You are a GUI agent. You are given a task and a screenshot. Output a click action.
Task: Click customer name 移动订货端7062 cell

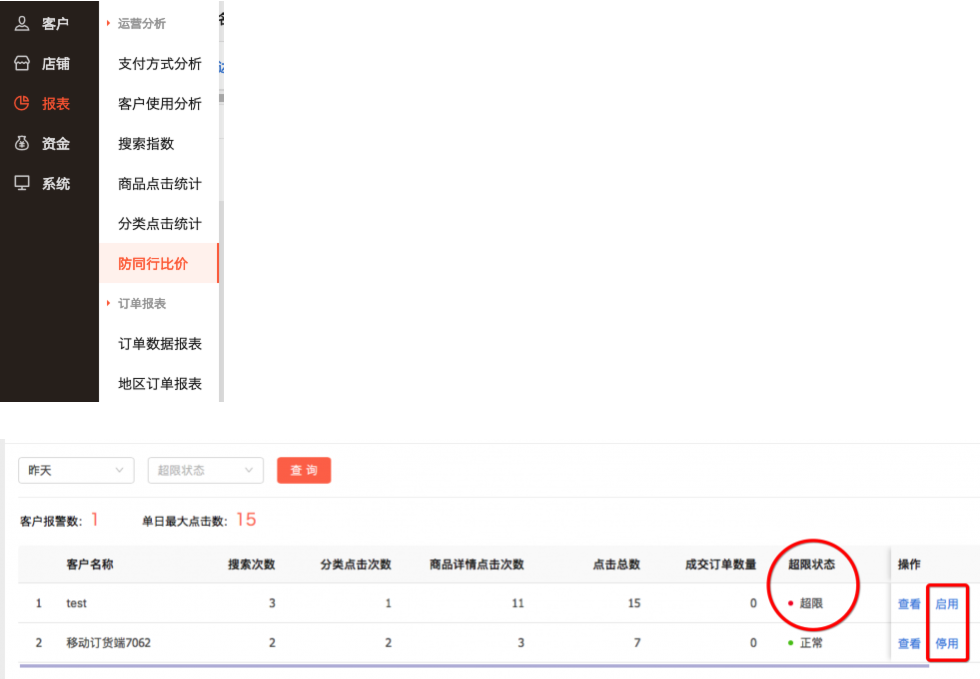109,643
